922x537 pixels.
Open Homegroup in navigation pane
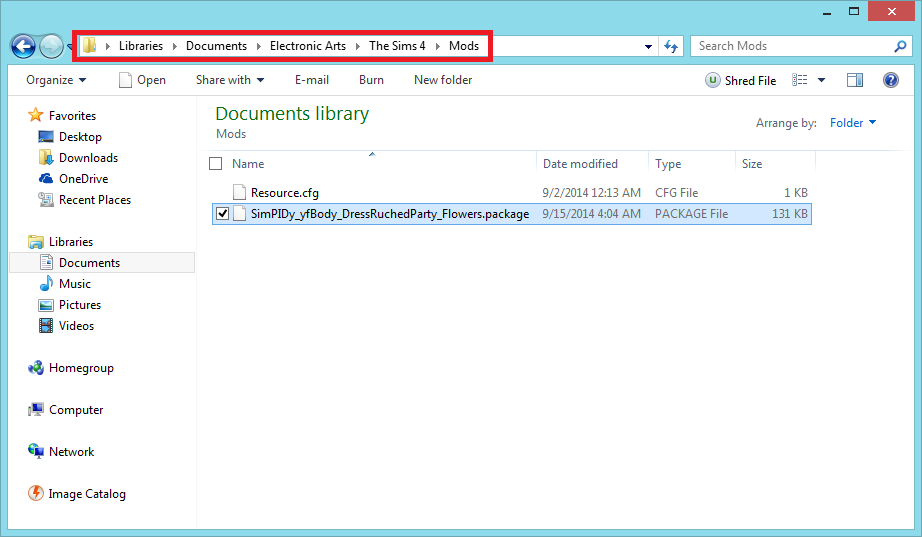(x=81, y=368)
